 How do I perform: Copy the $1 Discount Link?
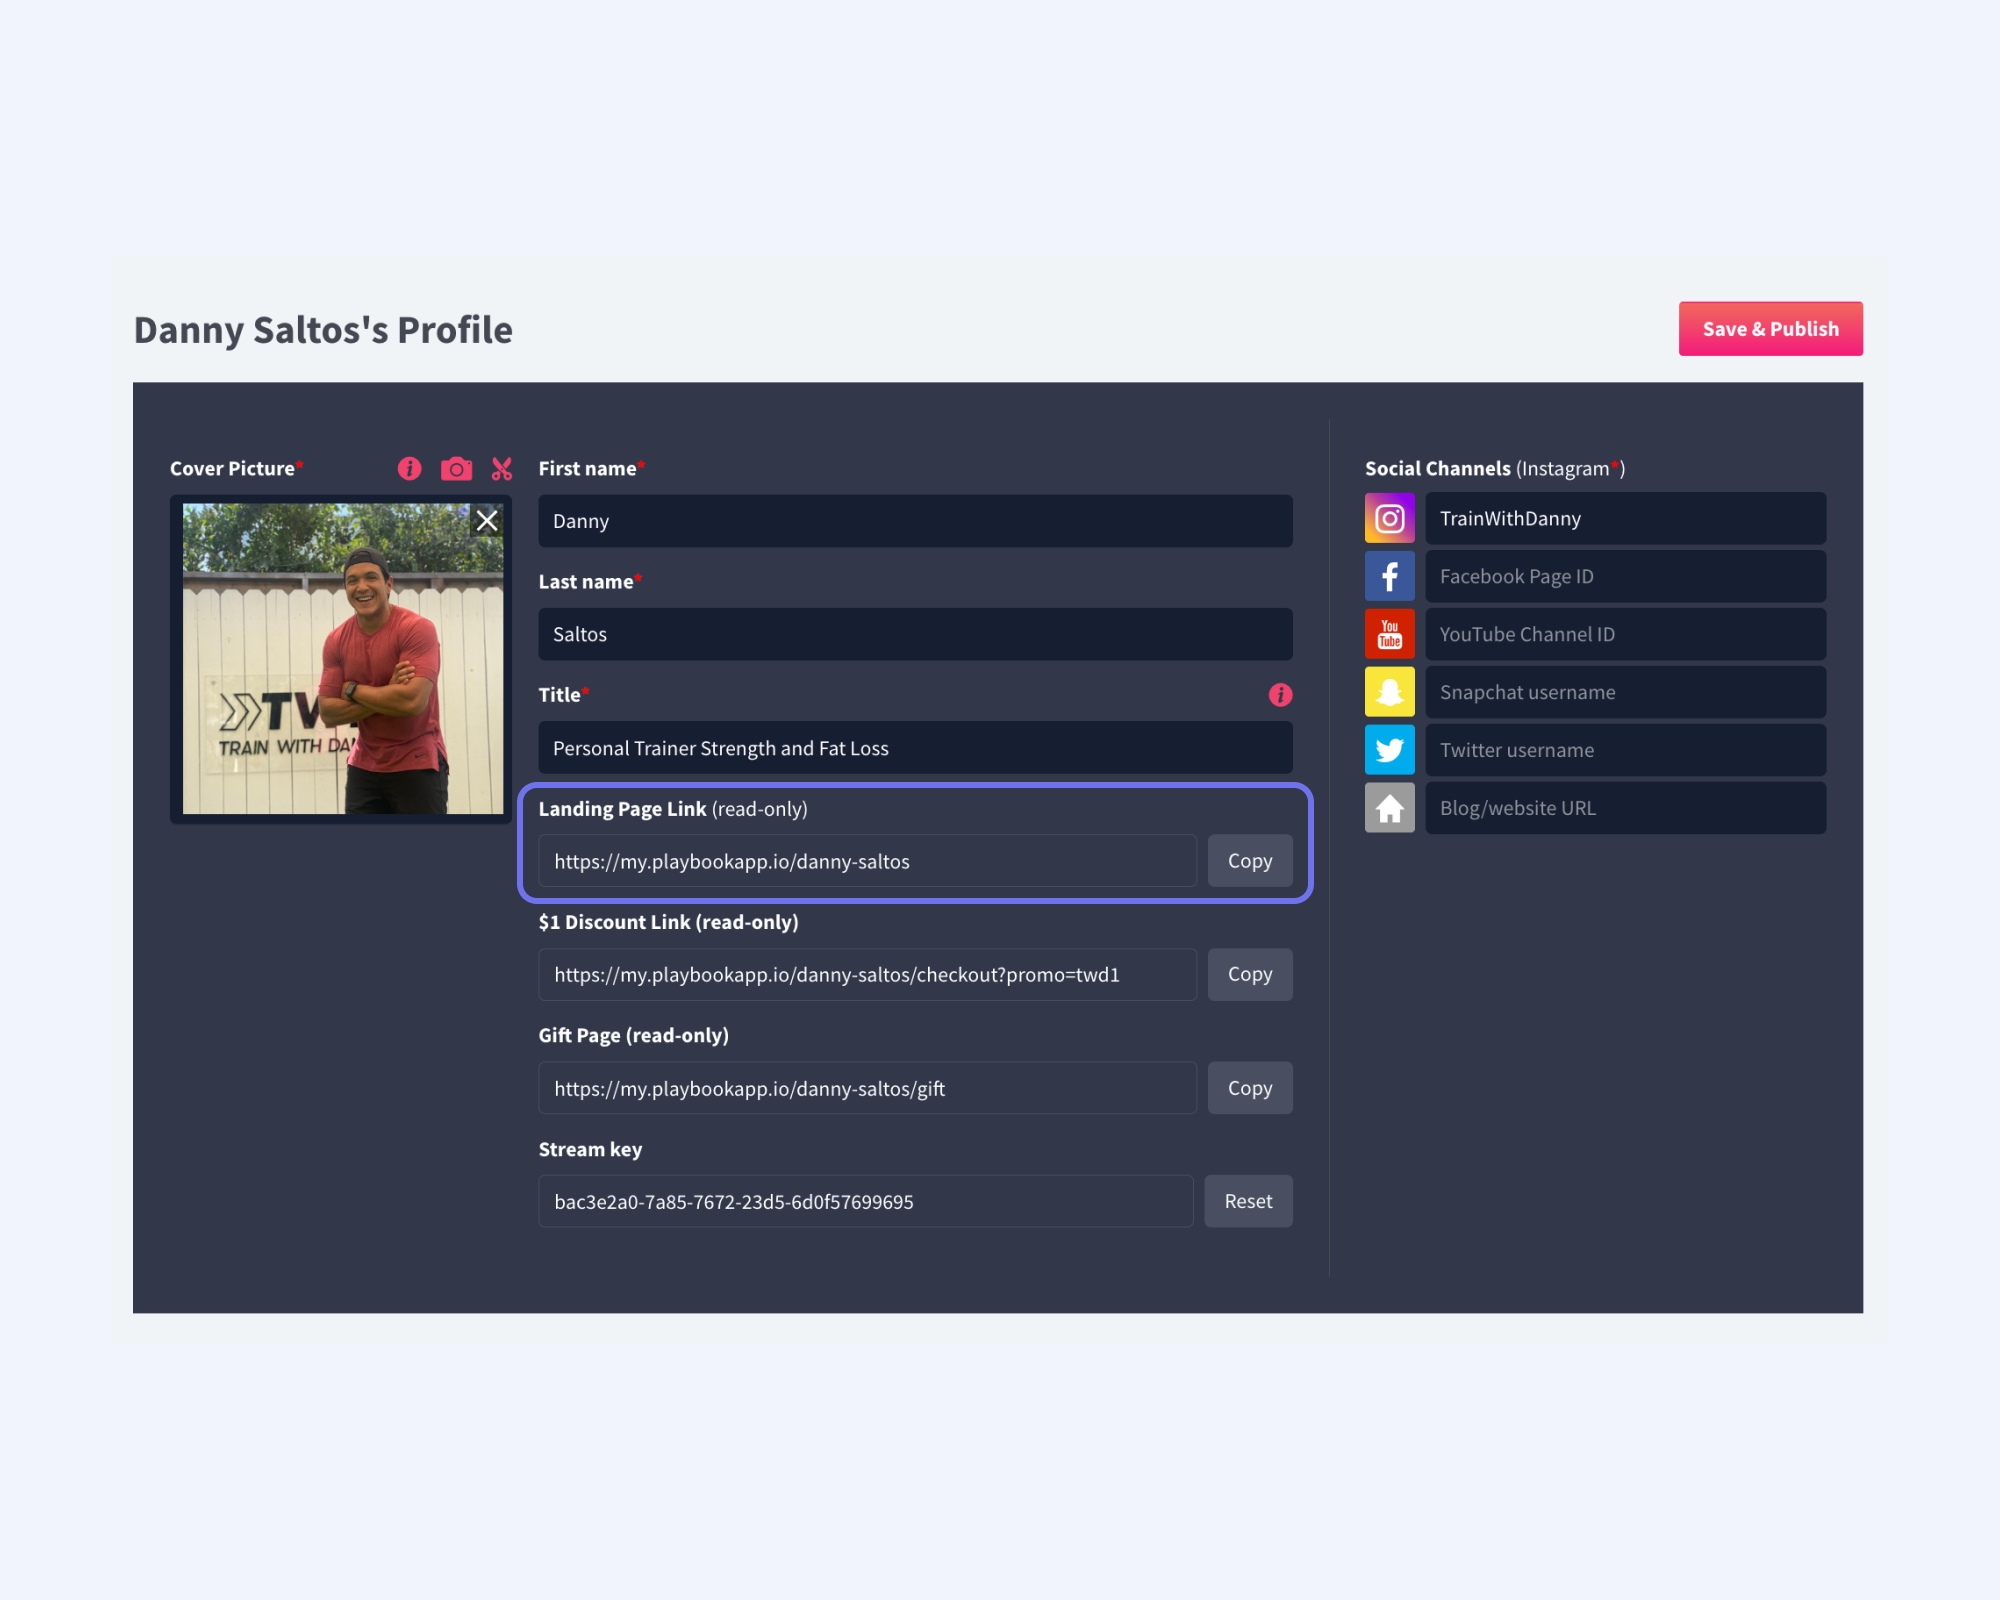1250,974
